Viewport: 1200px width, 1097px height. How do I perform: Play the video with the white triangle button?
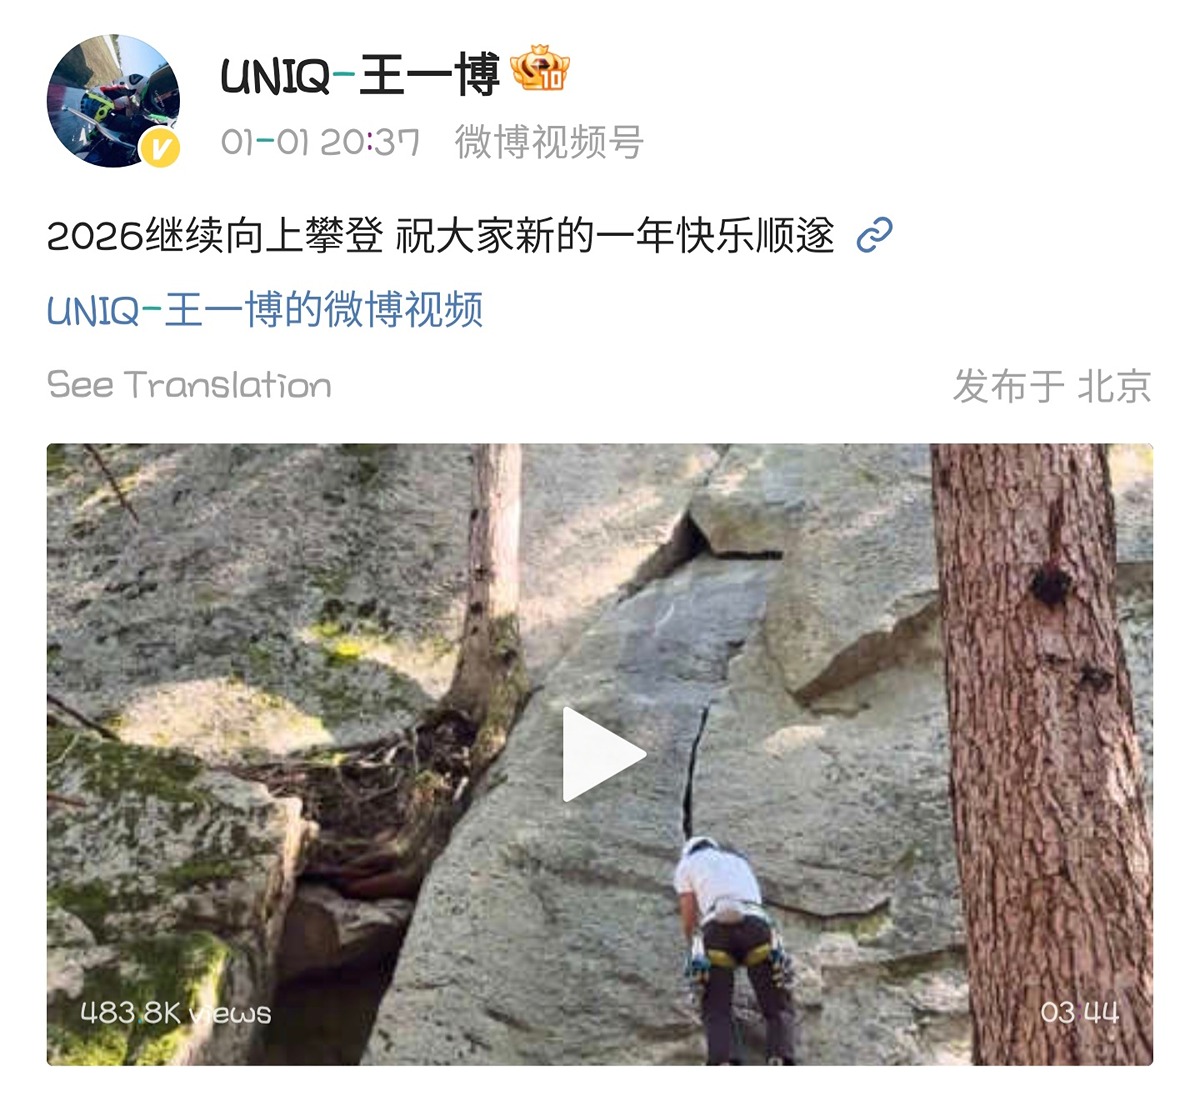point(602,754)
